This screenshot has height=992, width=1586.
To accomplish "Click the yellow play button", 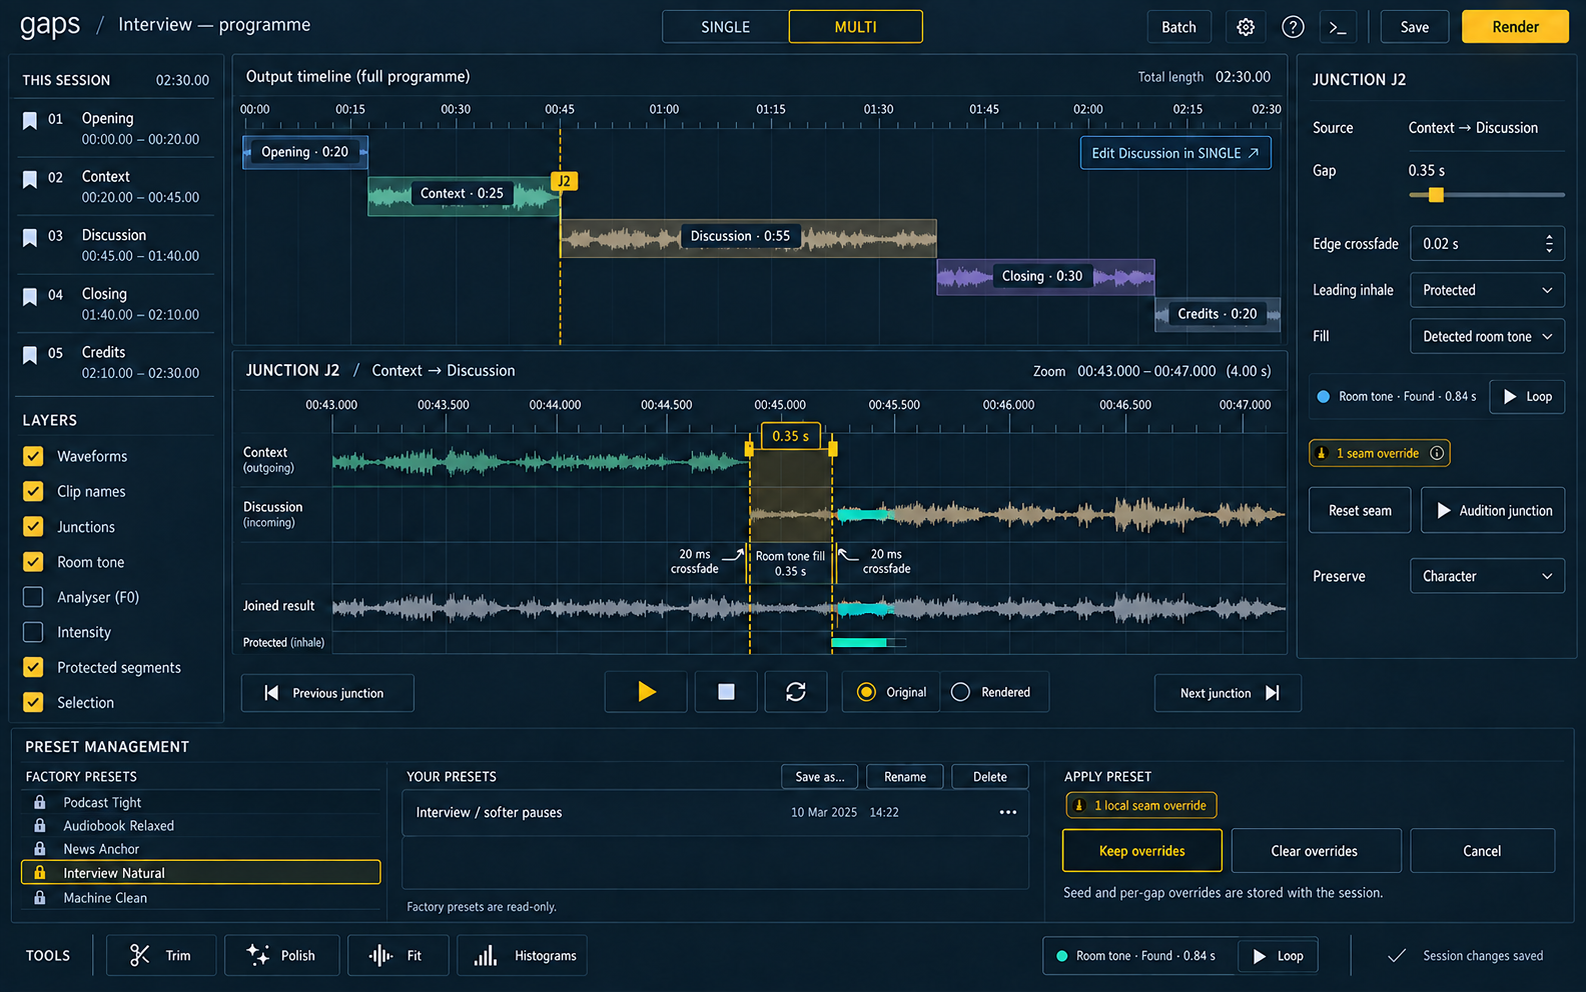I will pos(646,692).
